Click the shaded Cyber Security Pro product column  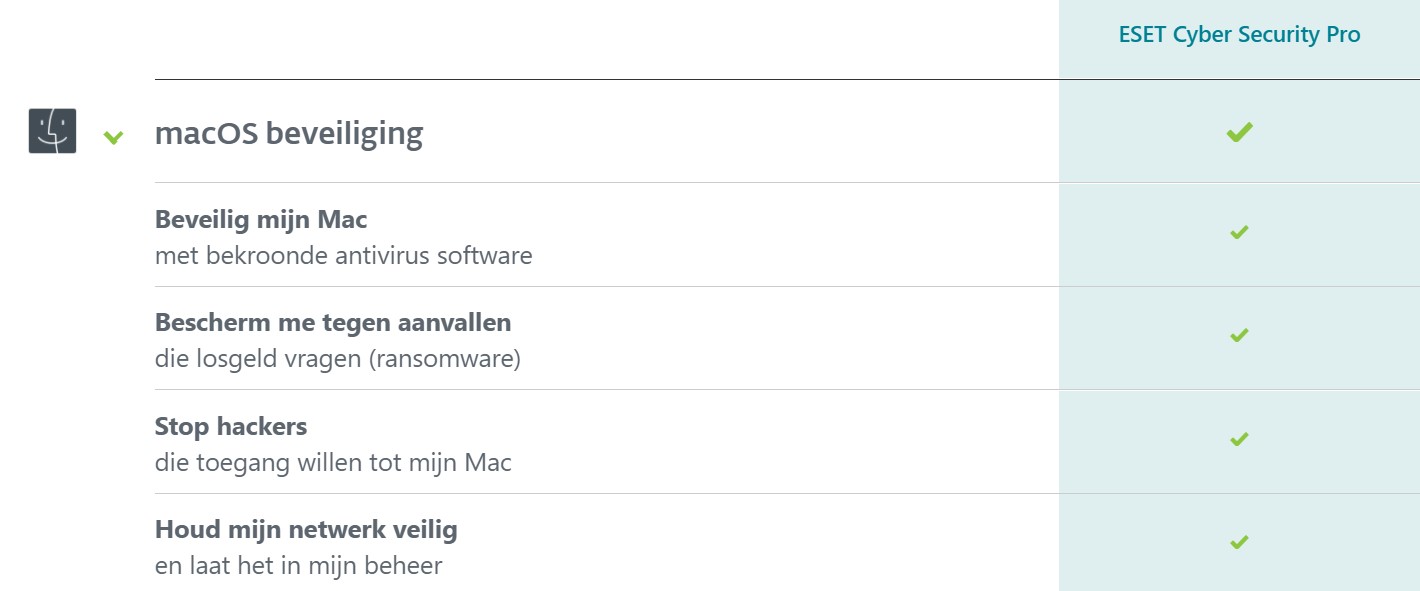pos(1239,295)
